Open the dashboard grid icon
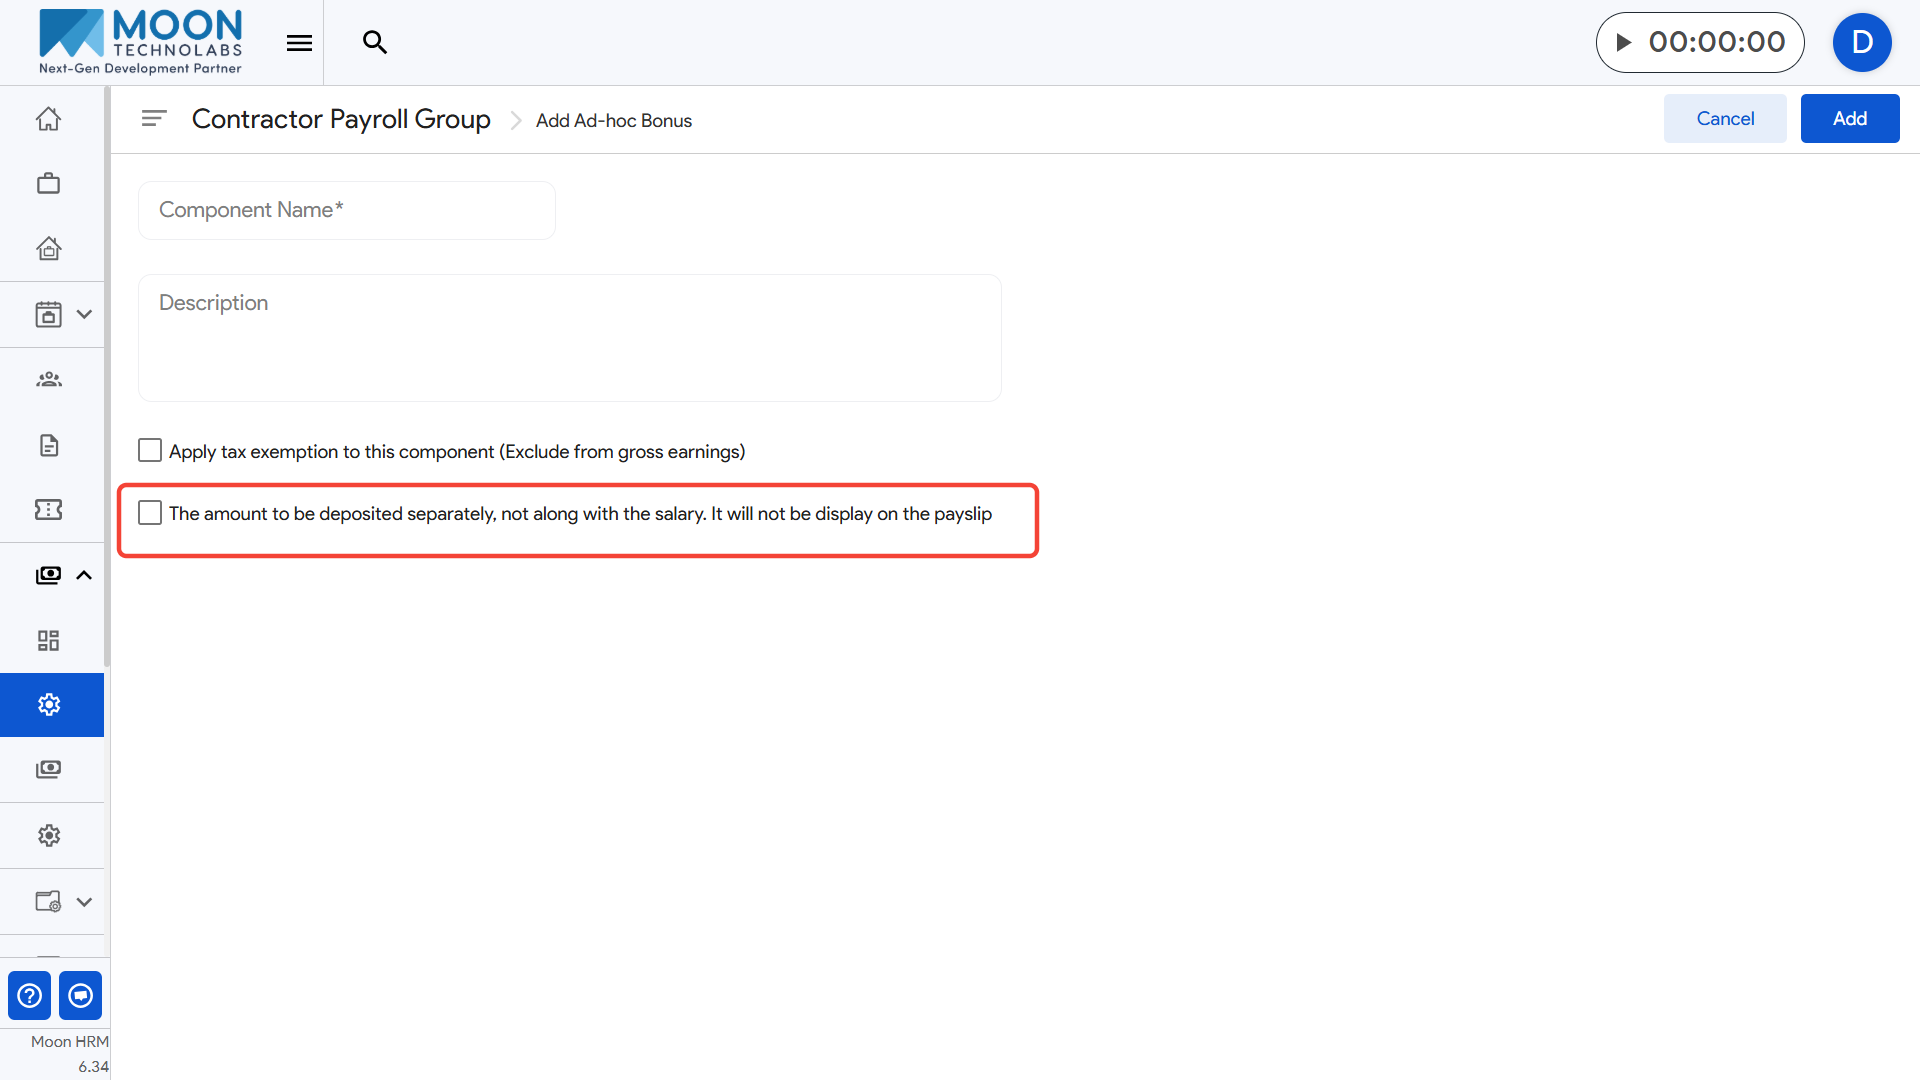The width and height of the screenshot is (1920, 1080). click(x=48, y=640)
